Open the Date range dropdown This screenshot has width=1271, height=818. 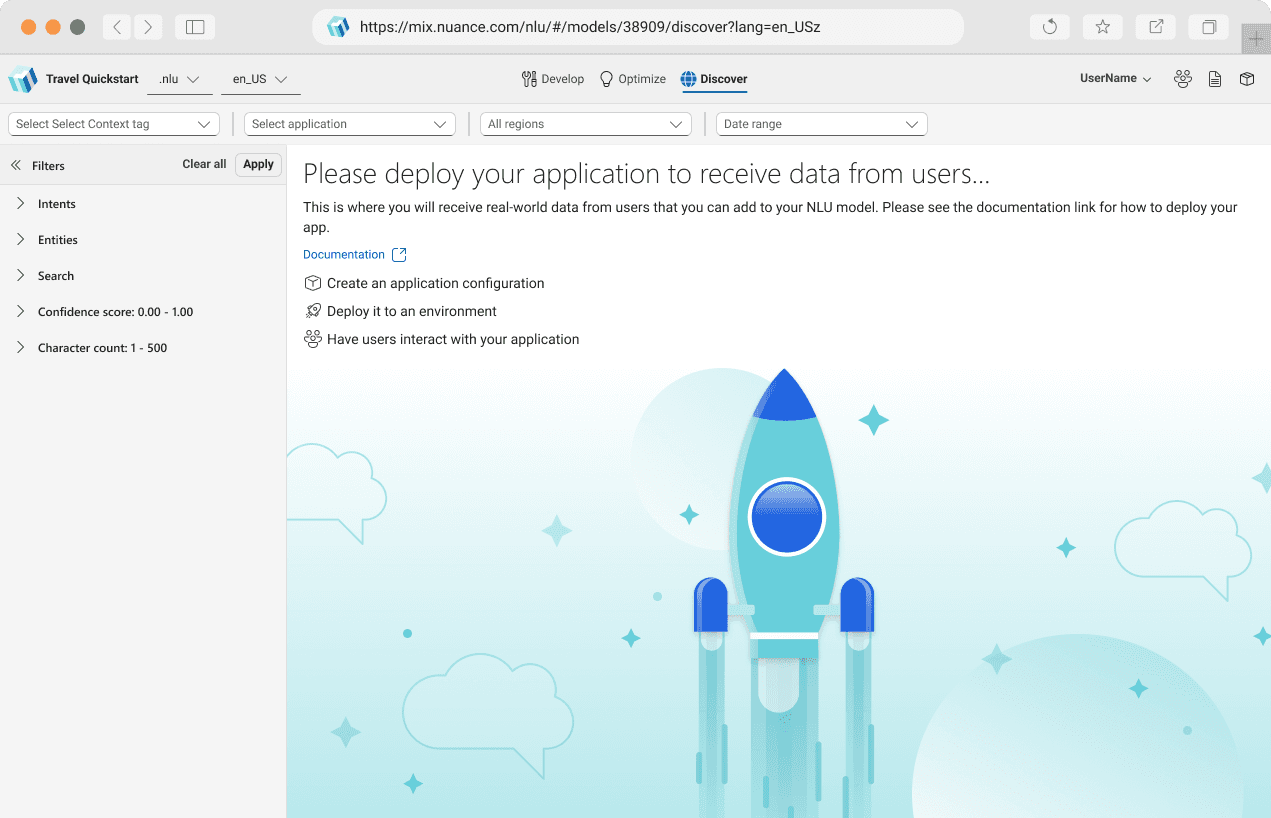[x=822, y=124]
